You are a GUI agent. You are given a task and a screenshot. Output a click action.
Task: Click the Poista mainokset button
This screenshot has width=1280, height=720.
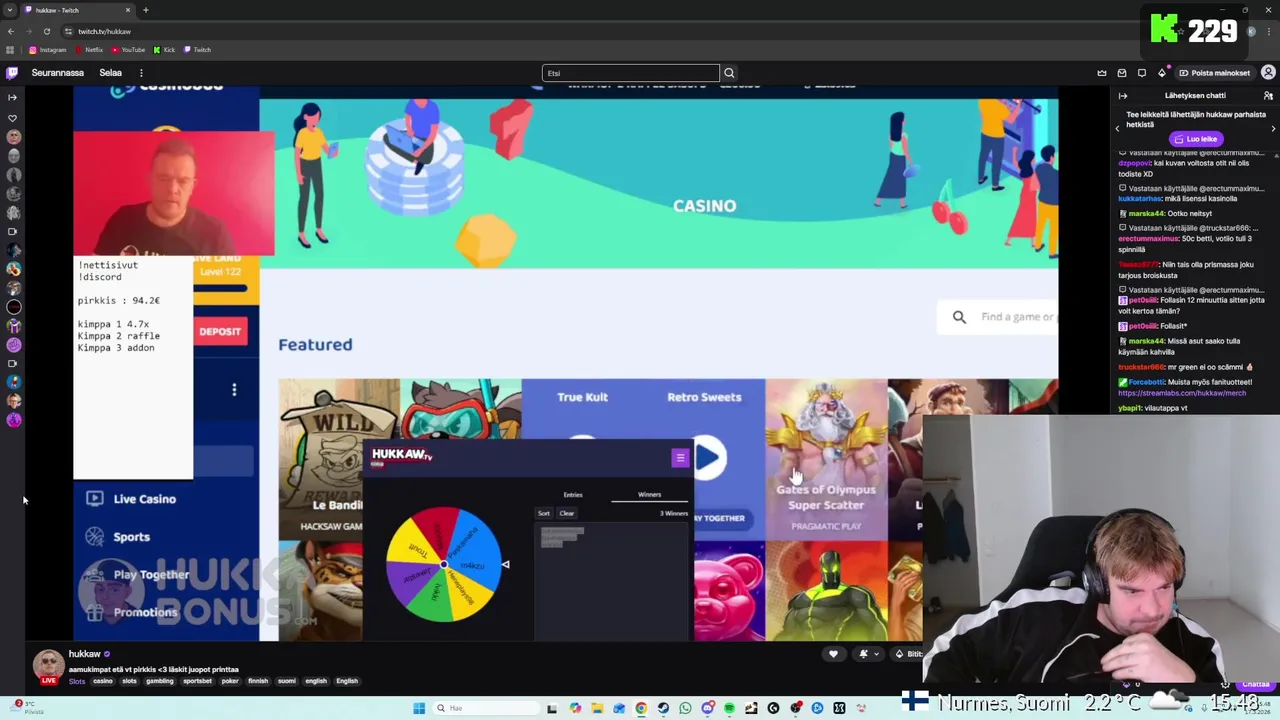(1215, 73)
